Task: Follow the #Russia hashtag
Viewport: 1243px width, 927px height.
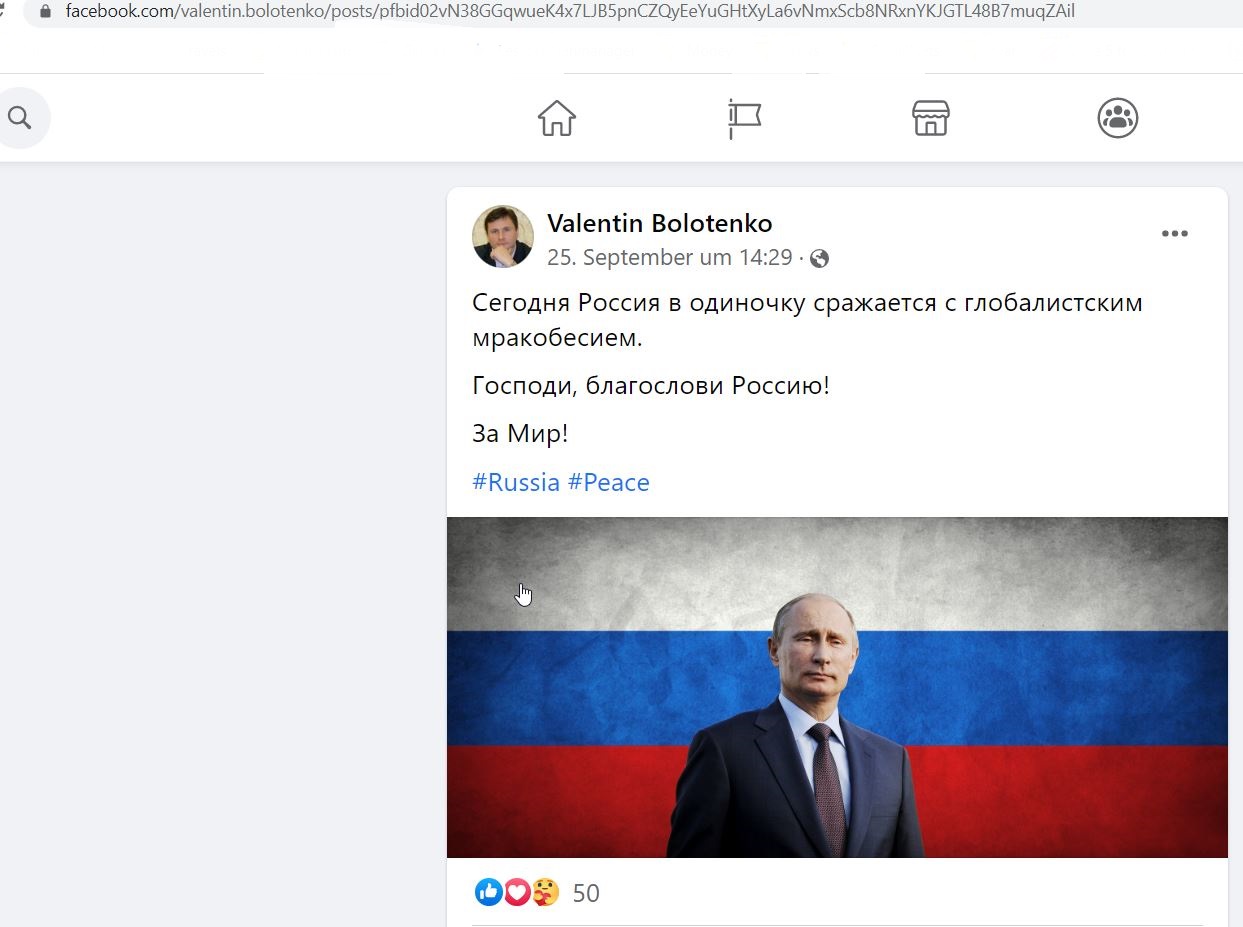Action: coord(516,482)
